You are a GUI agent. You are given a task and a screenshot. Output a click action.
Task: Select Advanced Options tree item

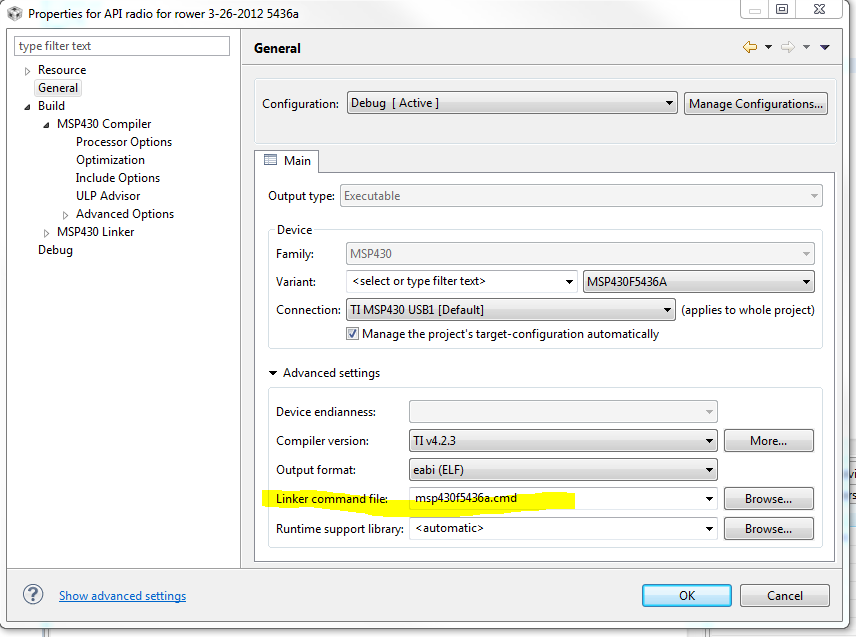[x=125, y=214]
